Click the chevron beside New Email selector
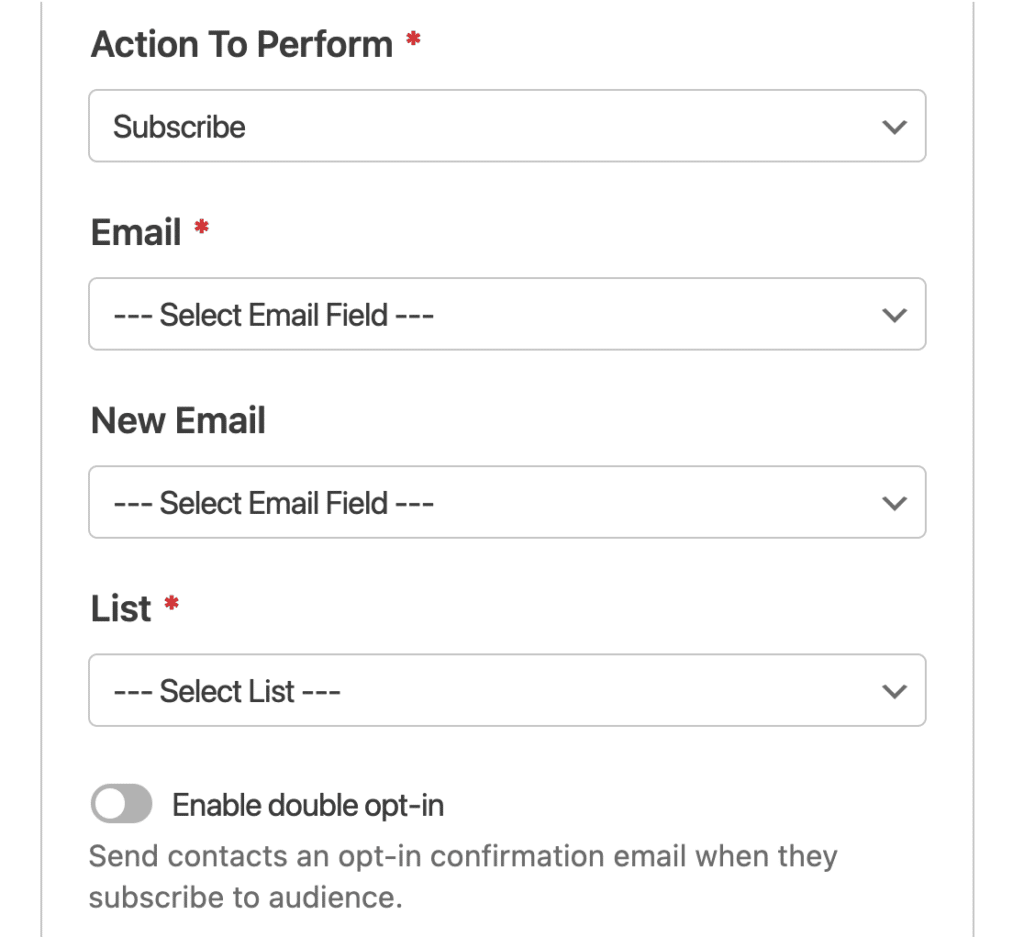 (894, 502)
